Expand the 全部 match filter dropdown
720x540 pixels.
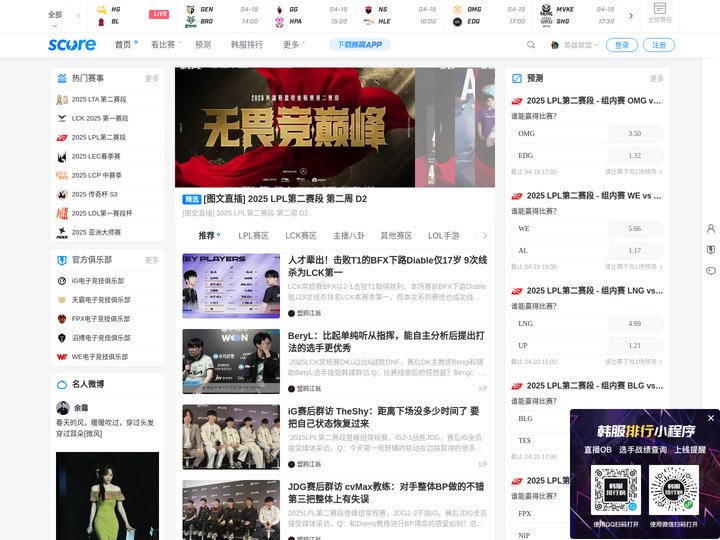click(55, 19)
